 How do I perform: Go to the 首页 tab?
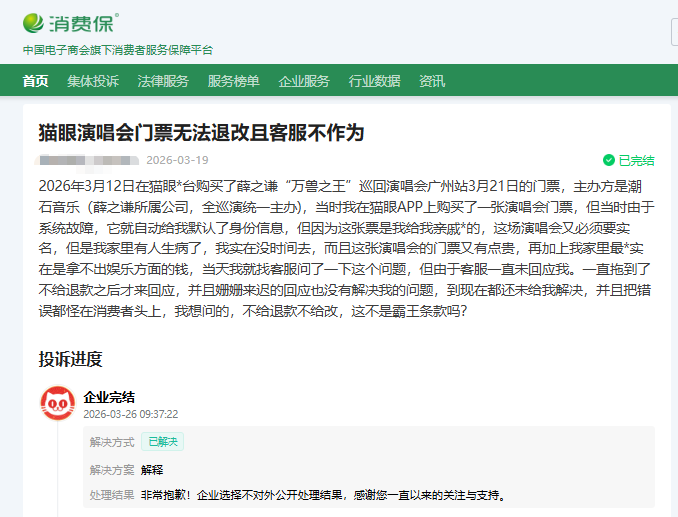pos(35,81)
